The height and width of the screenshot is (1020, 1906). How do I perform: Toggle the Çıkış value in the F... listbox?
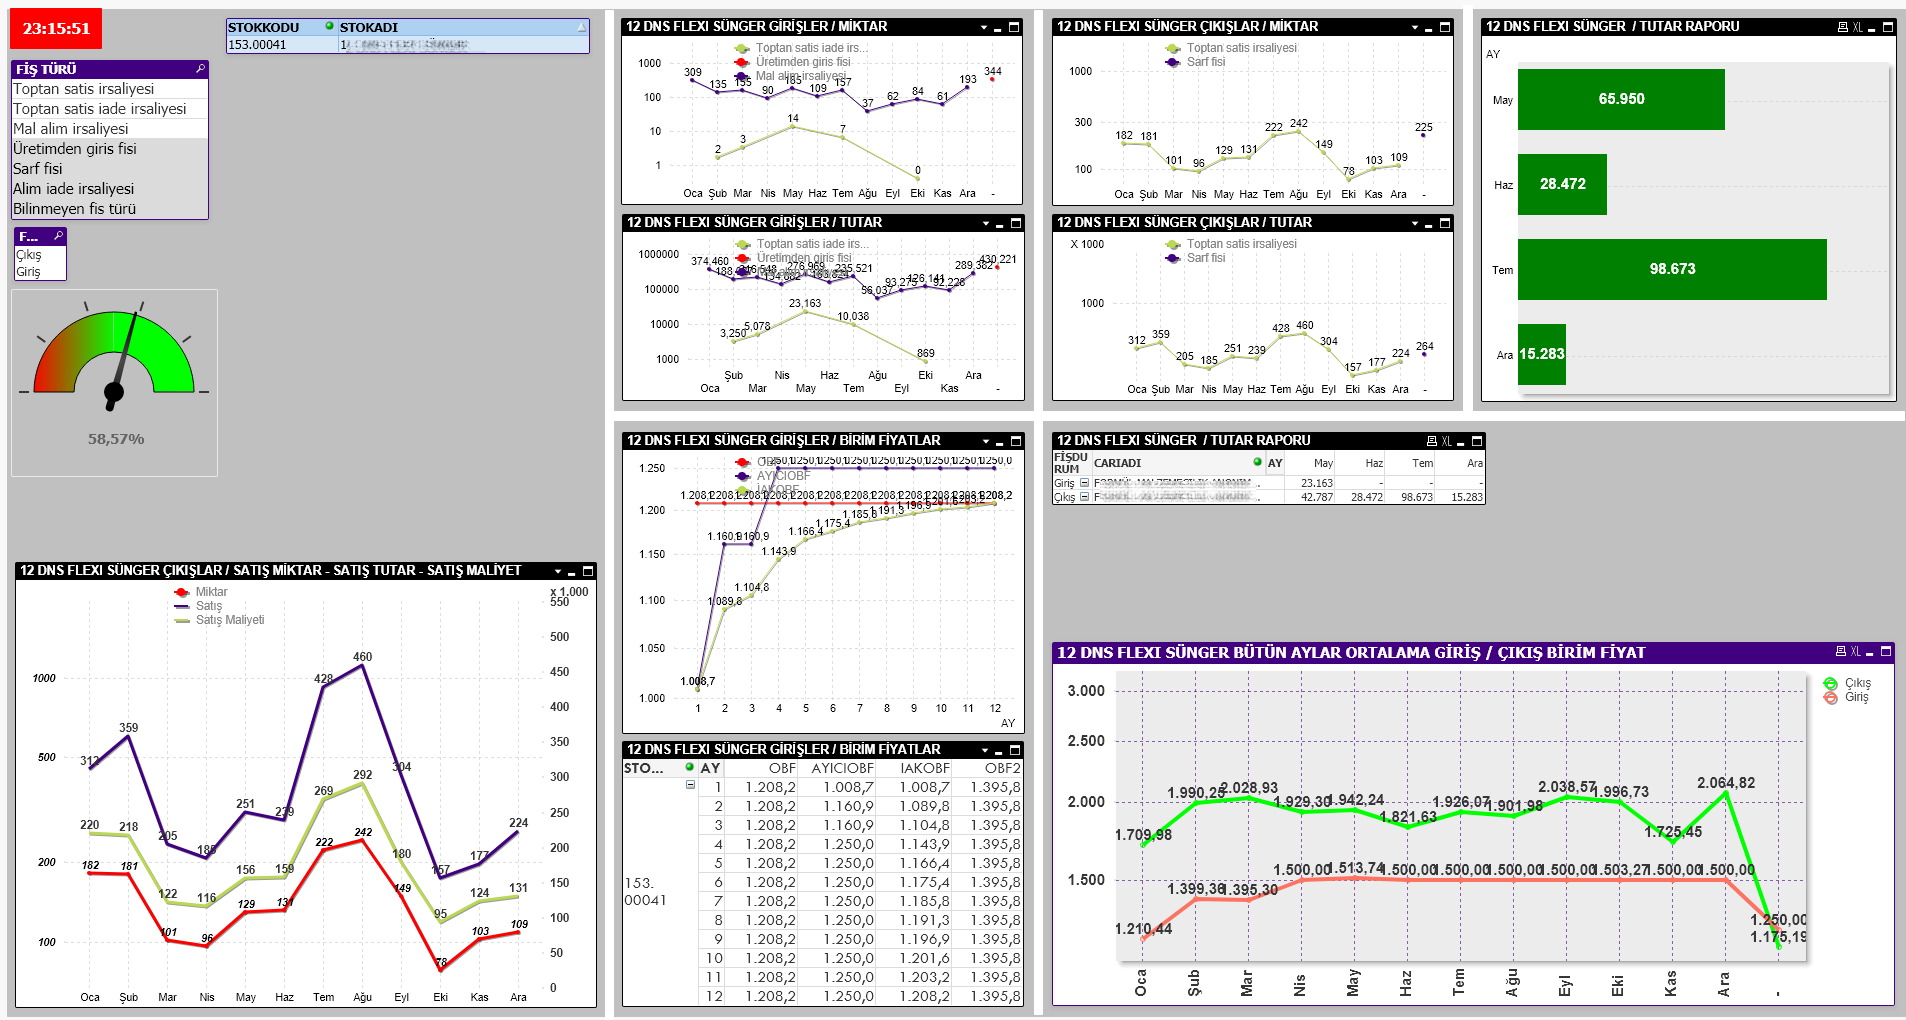[x=29, y=255]
